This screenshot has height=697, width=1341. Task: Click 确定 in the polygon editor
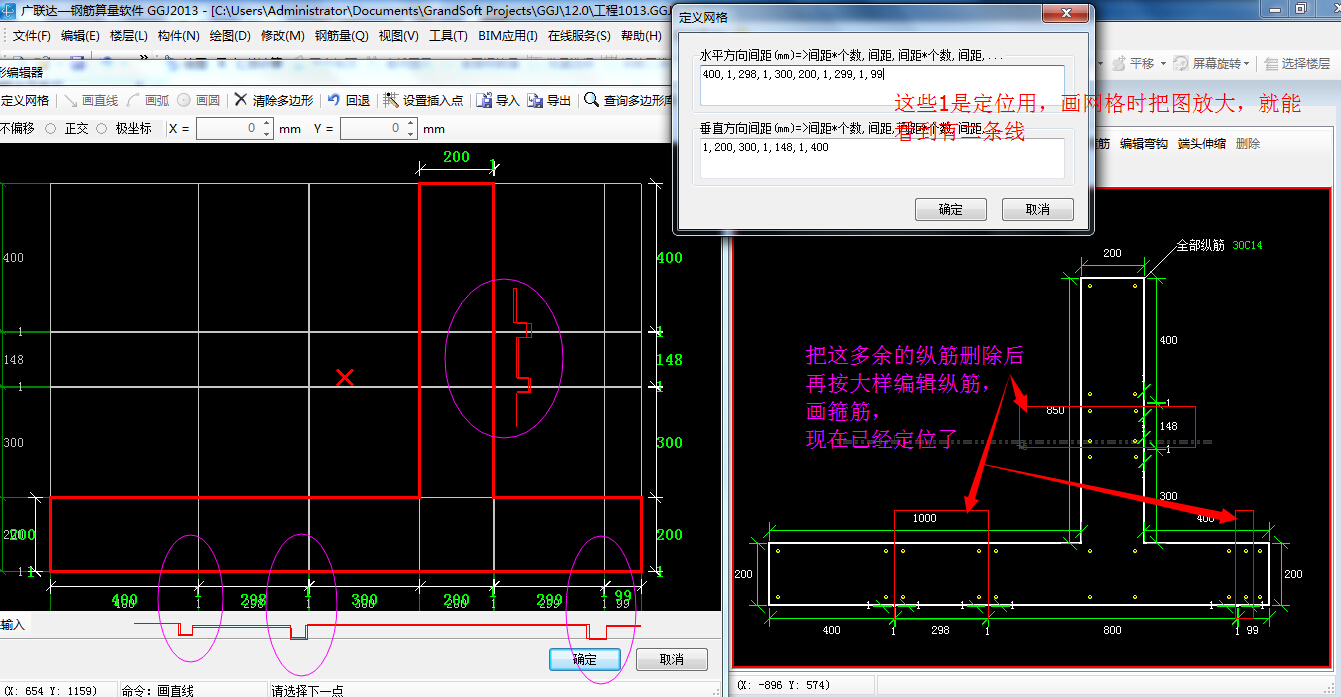tap(585, 659)
